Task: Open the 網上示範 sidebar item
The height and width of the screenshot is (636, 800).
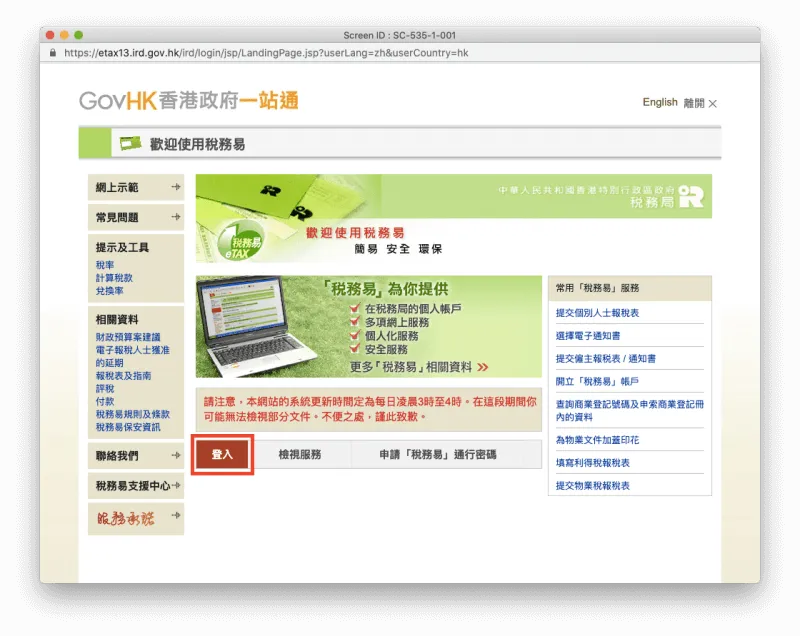Action: pos(136,187)
